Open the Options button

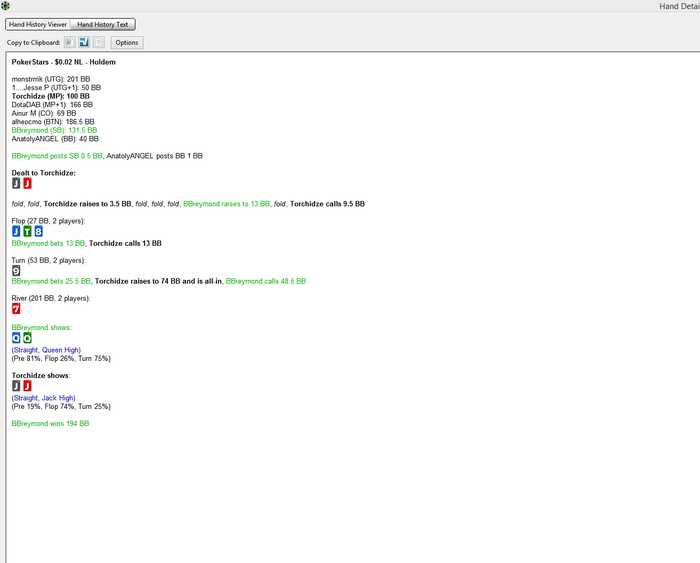[x=127, y=43]
